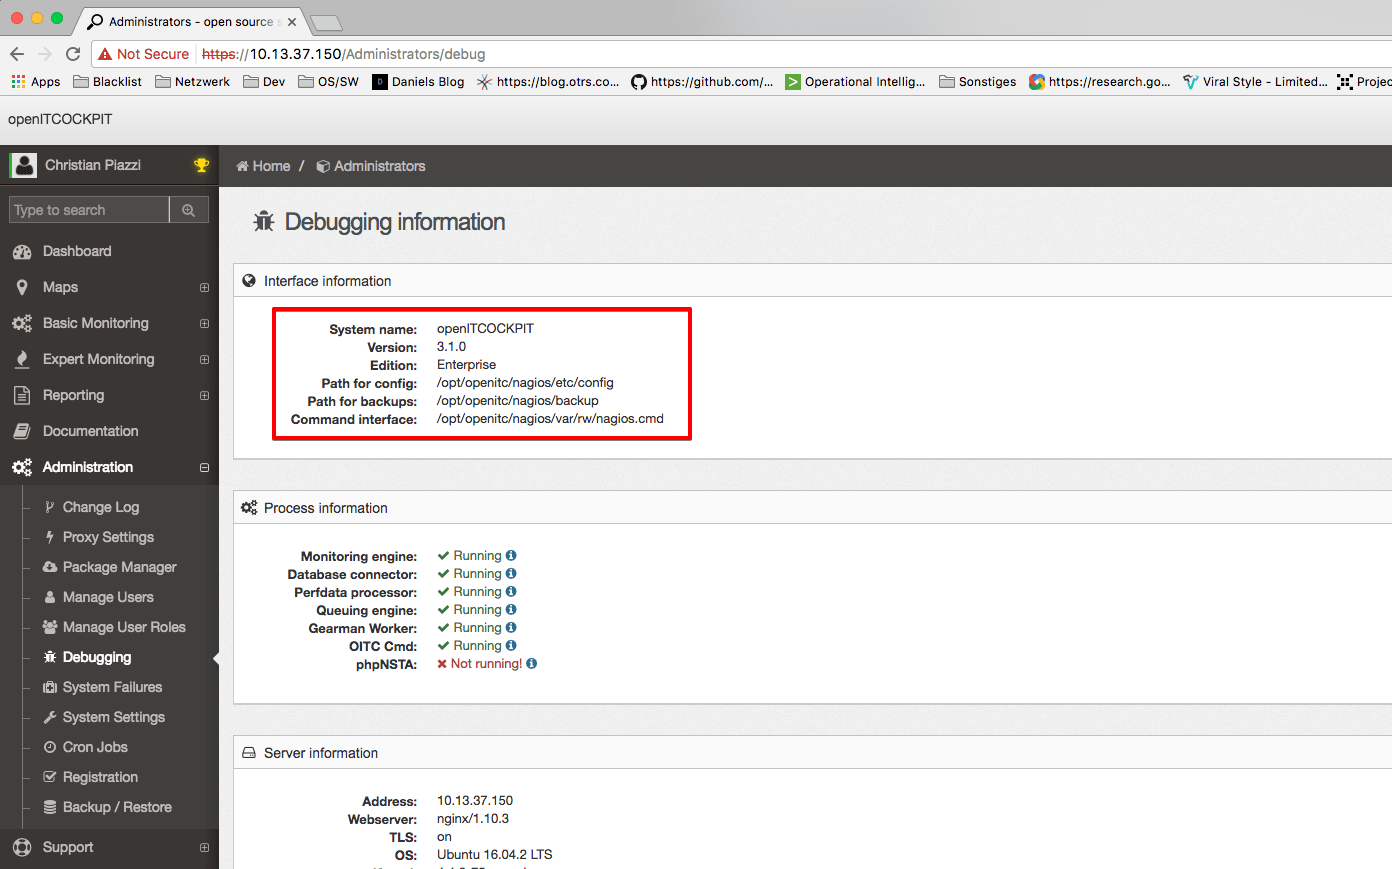
Task: Open the github.com bookmark
Action: [x=702, y=82]
